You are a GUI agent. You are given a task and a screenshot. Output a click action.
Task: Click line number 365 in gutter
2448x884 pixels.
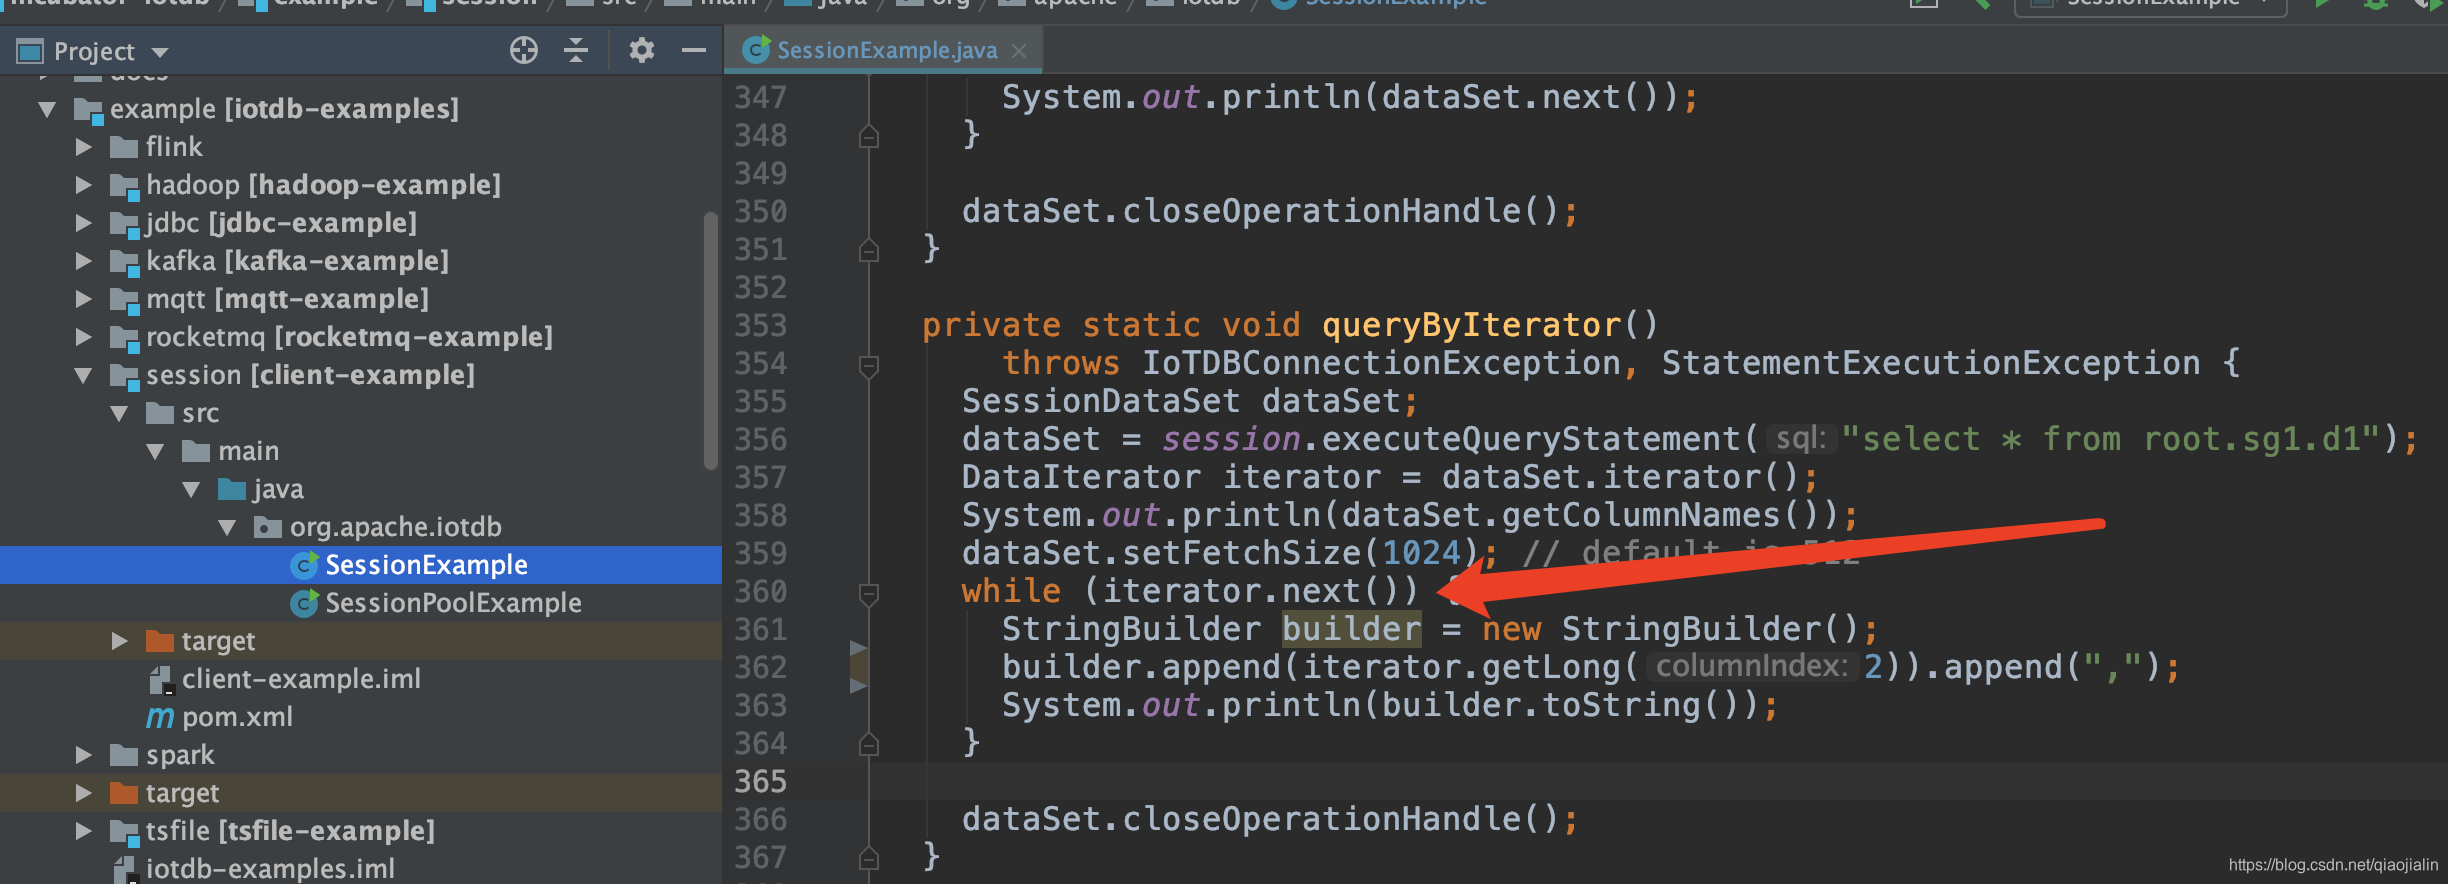[761, 781]
